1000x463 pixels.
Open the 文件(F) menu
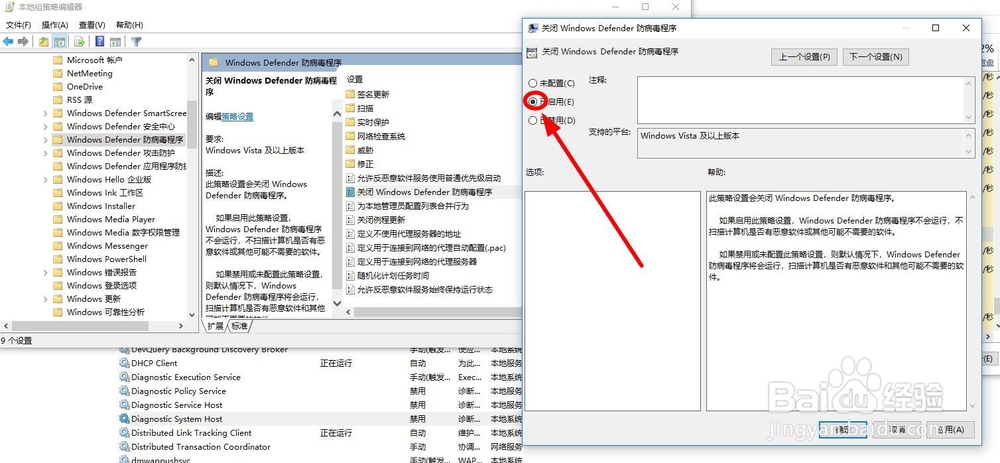tap(18, 25)
